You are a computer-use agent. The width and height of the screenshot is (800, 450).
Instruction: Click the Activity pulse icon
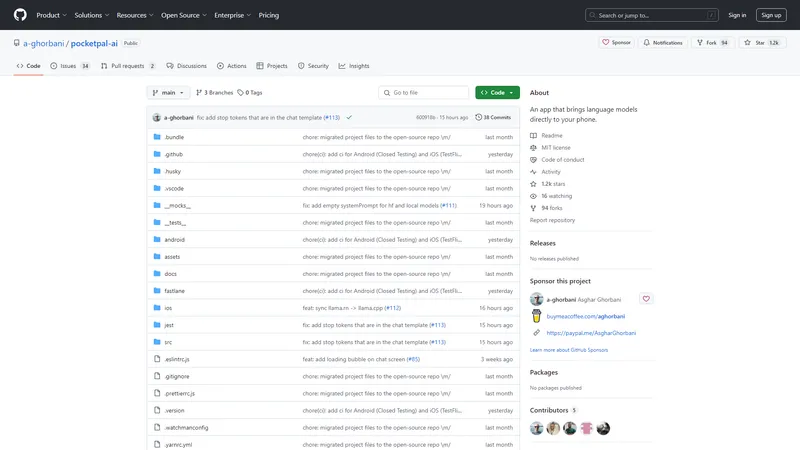533,172
